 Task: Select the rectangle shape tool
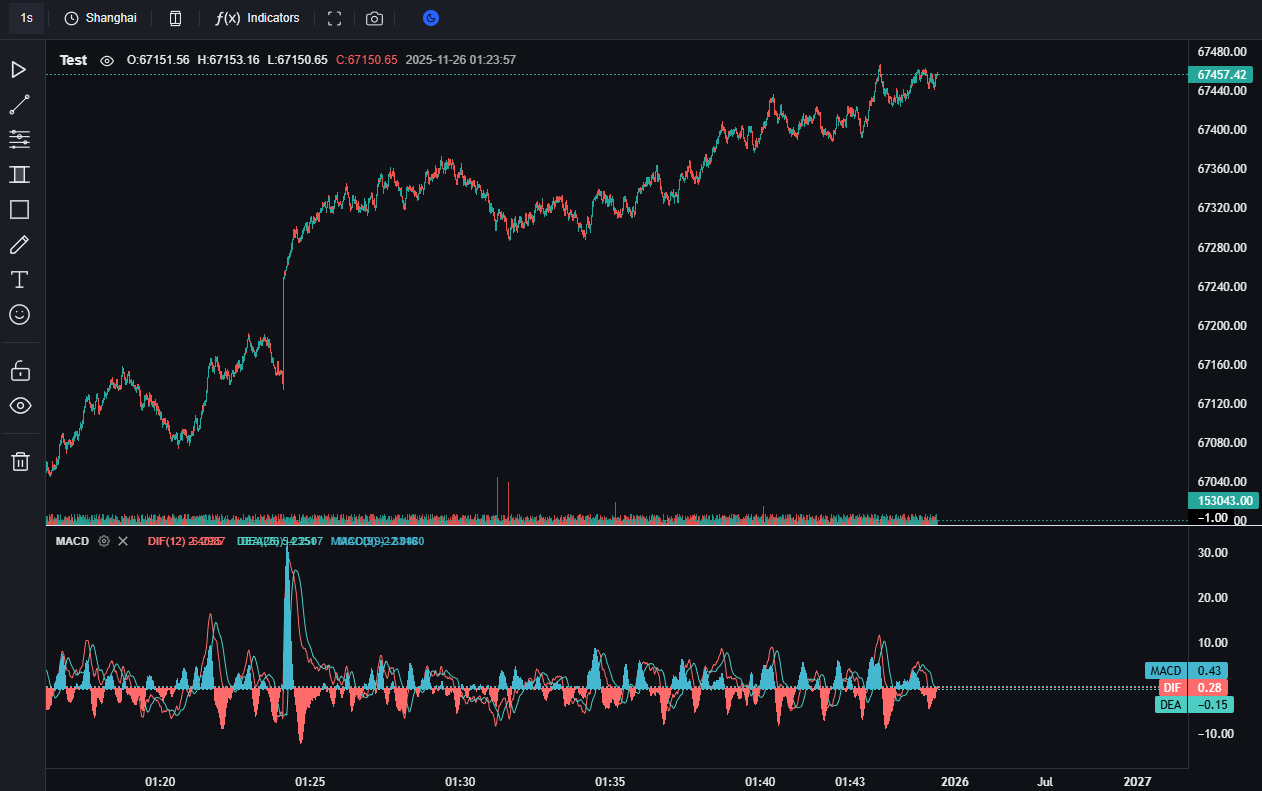(19, 209)
